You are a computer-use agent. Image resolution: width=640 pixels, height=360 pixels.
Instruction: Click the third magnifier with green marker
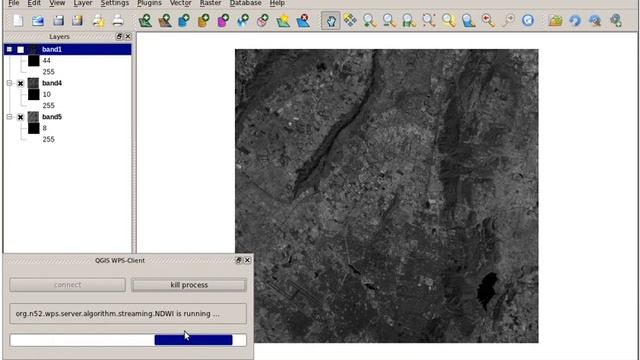[x=409, y=20]
